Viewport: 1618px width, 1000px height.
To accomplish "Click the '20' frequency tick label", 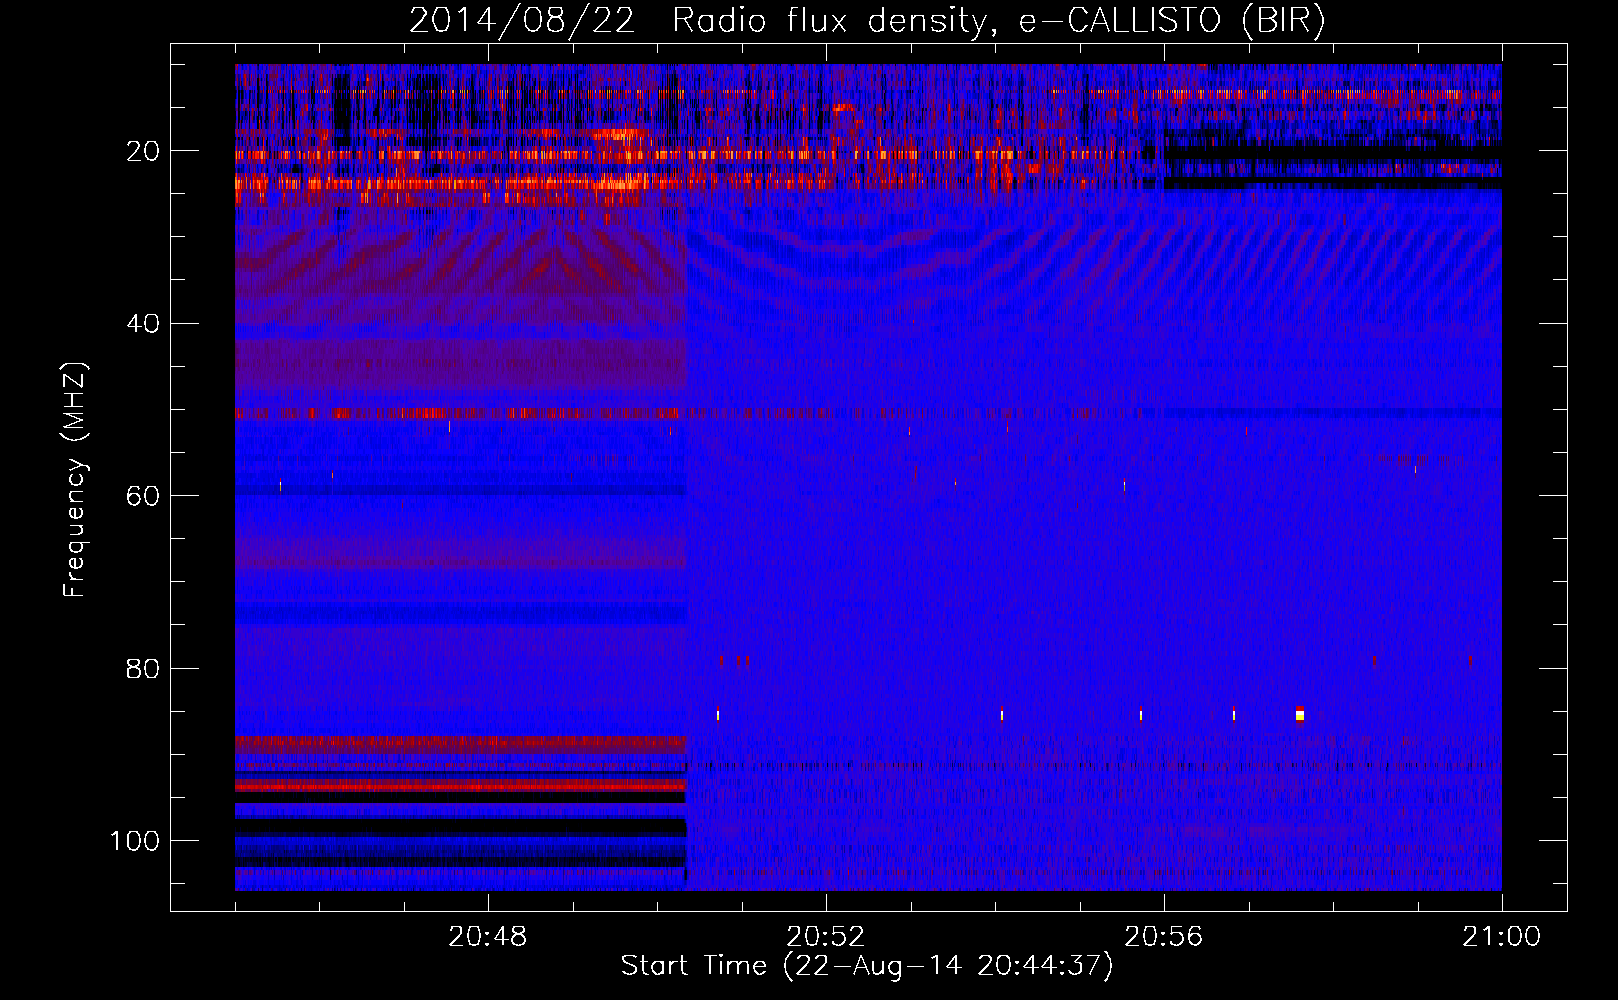I will 143,151.
